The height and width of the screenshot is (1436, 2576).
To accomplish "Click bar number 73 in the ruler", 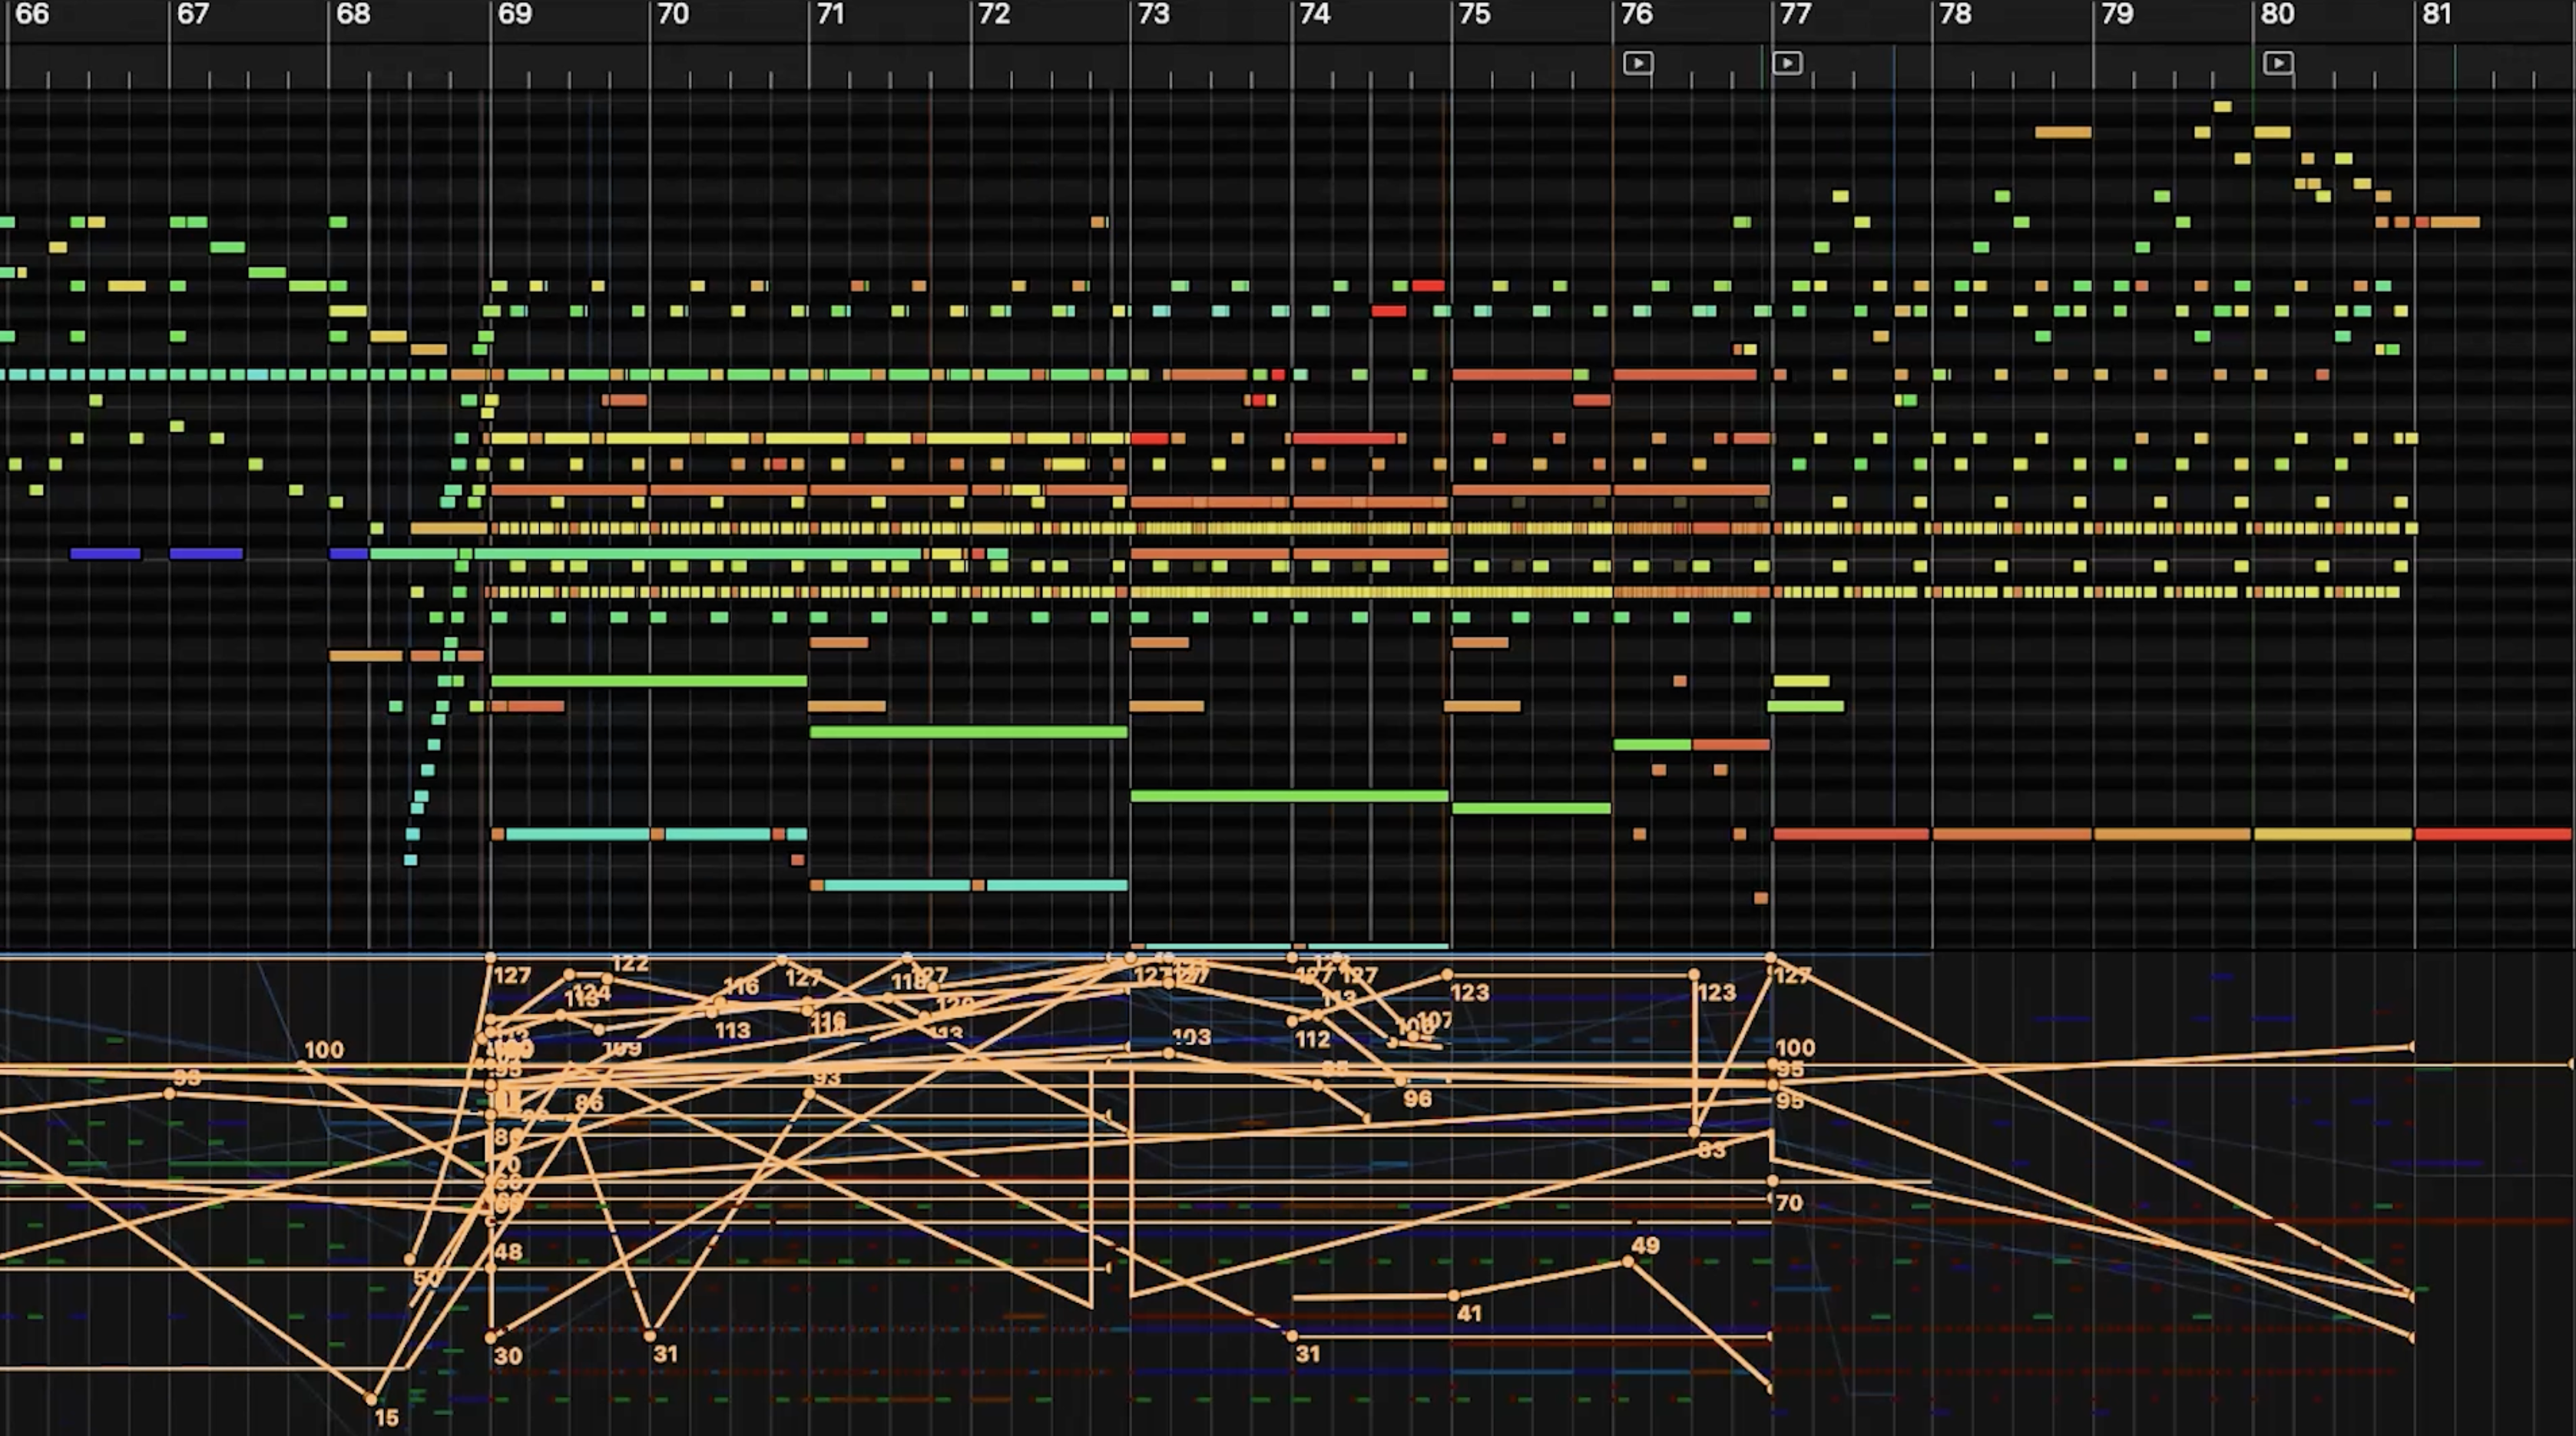I will coord(1153,14).
